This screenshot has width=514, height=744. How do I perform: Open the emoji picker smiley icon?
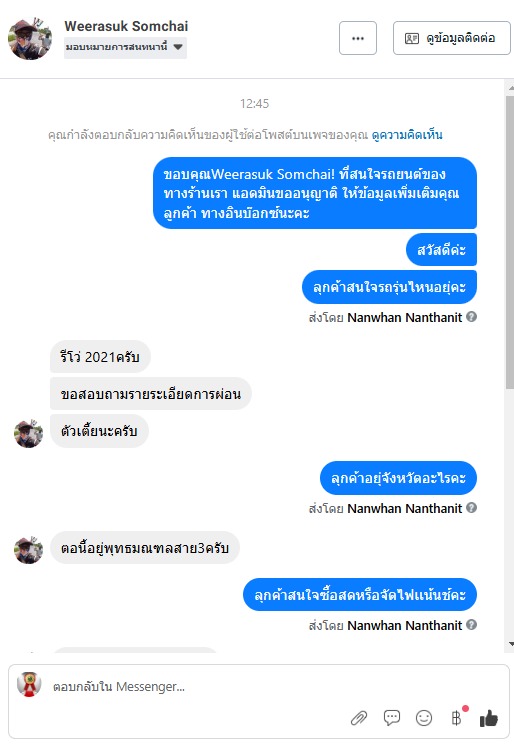pos(424,718)
